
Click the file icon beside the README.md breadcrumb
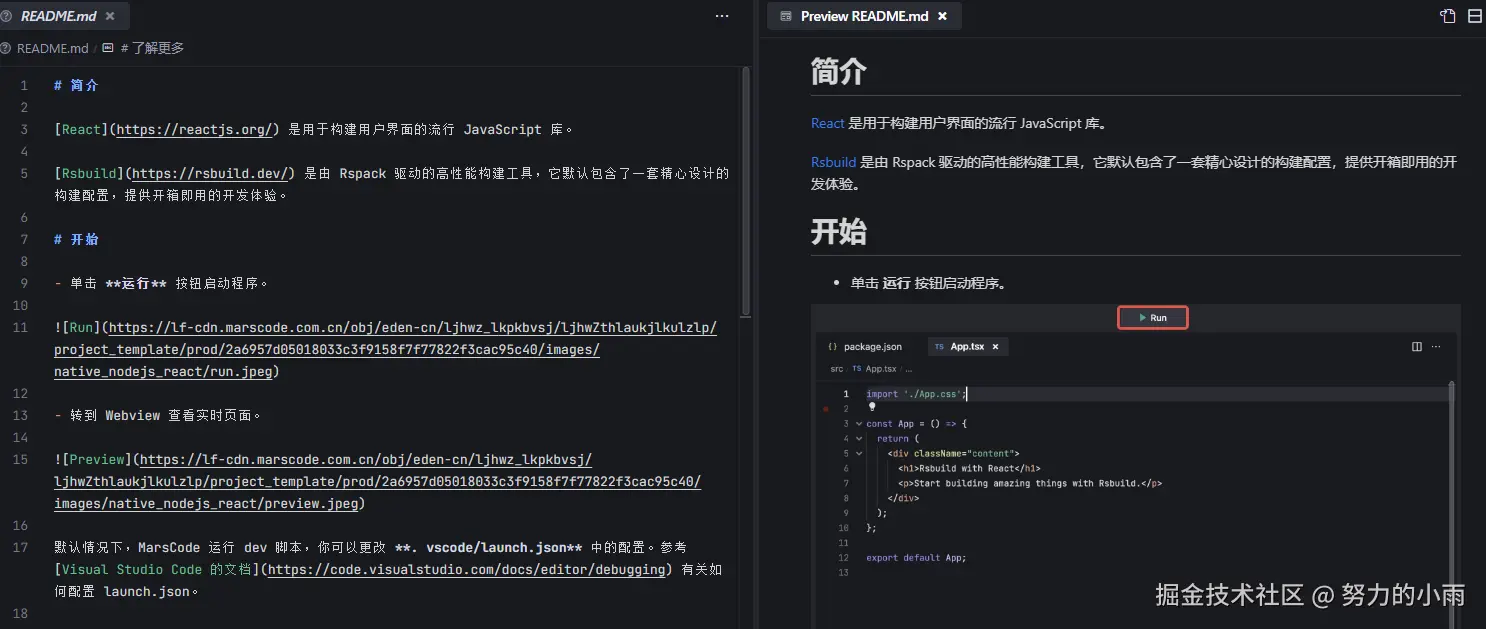[x=6, y=48]
